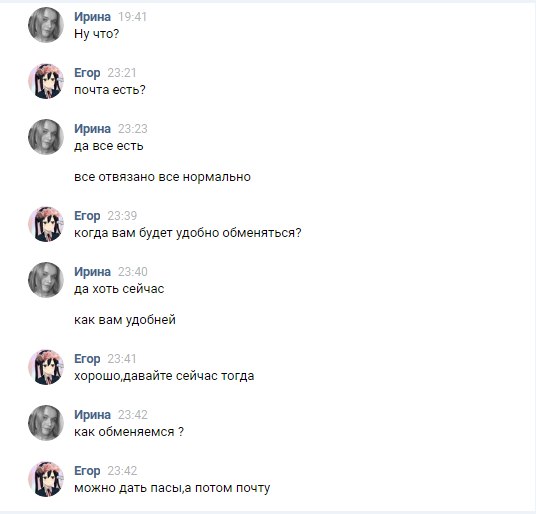Select the message 'можно дать пасы,а потом почту'
Viewport: 536px width, 514px height.
172,488
